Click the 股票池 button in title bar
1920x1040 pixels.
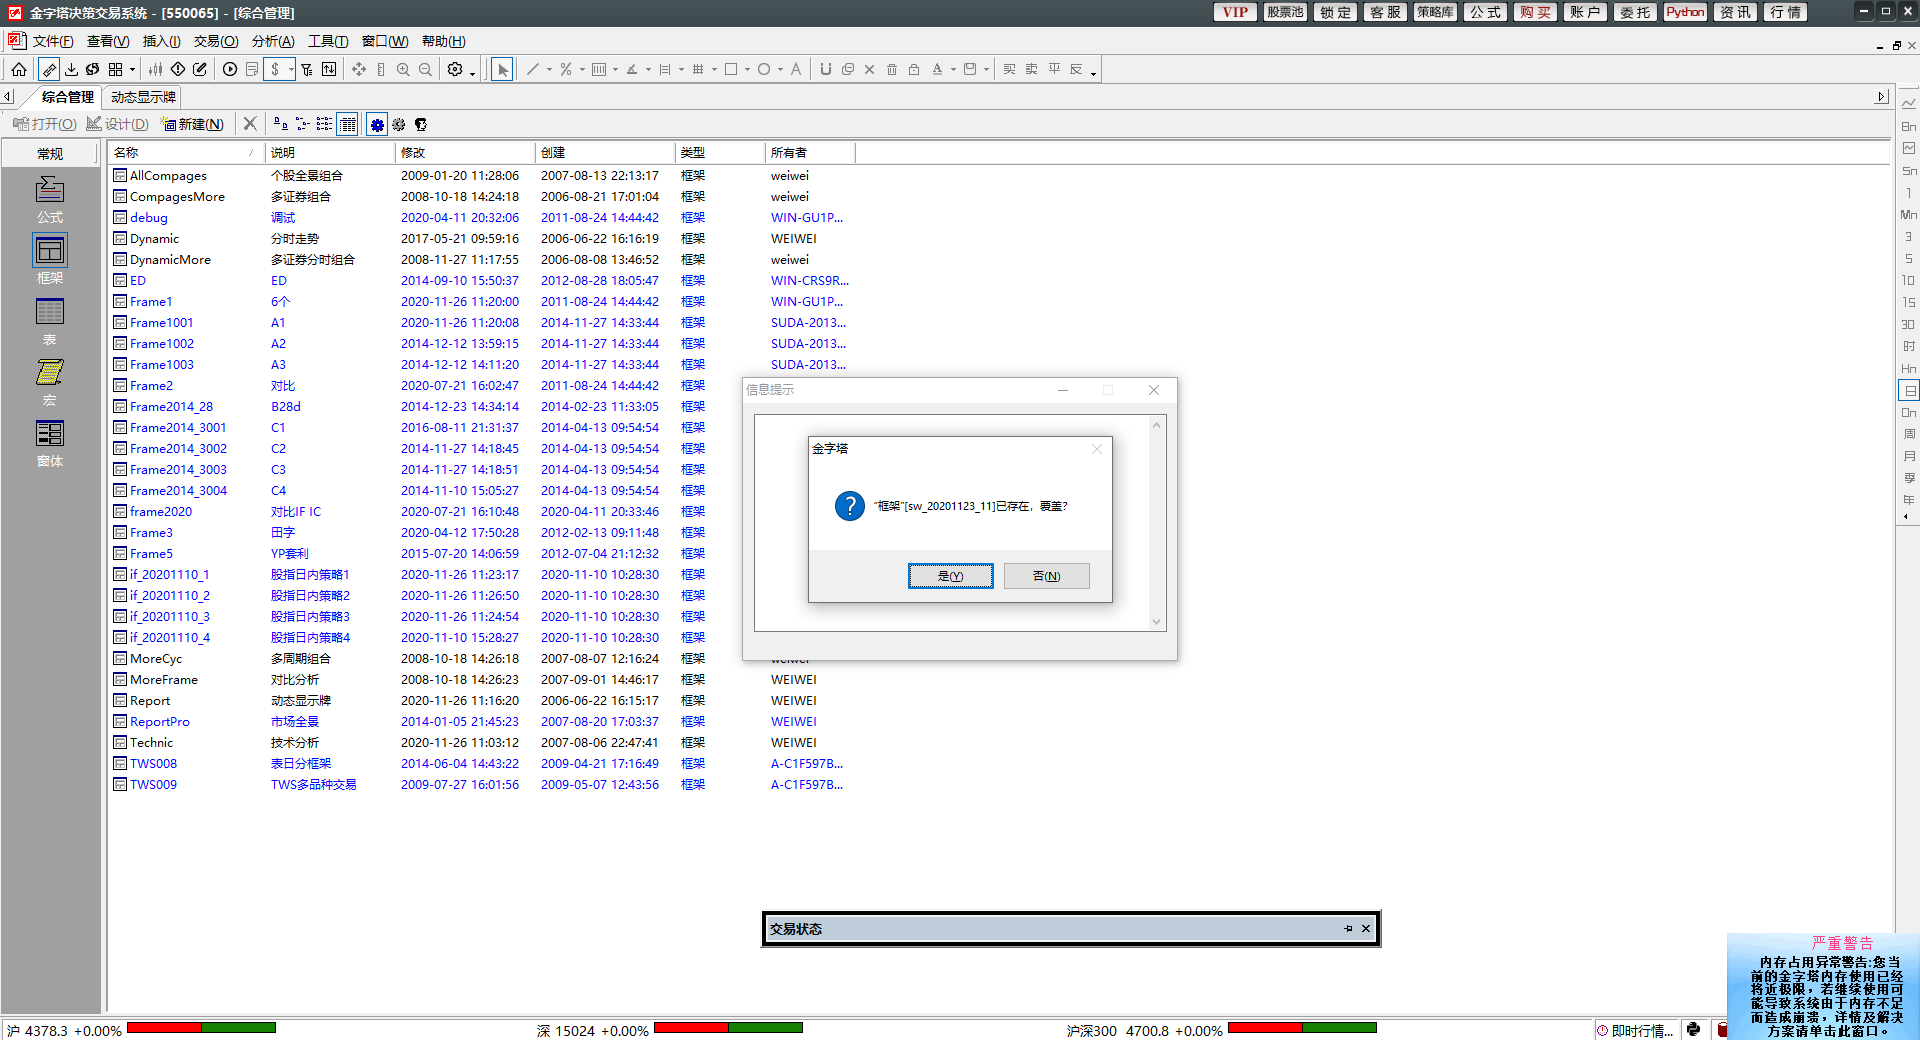[x=1285, y=12]
